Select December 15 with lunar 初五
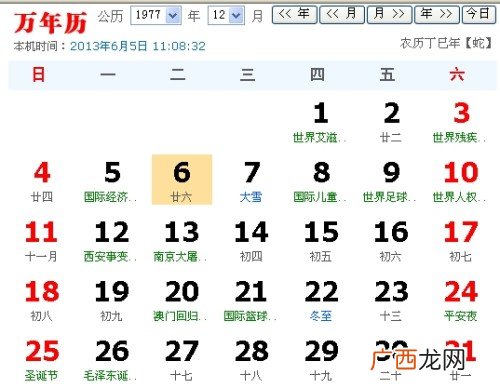 point(321,242)
